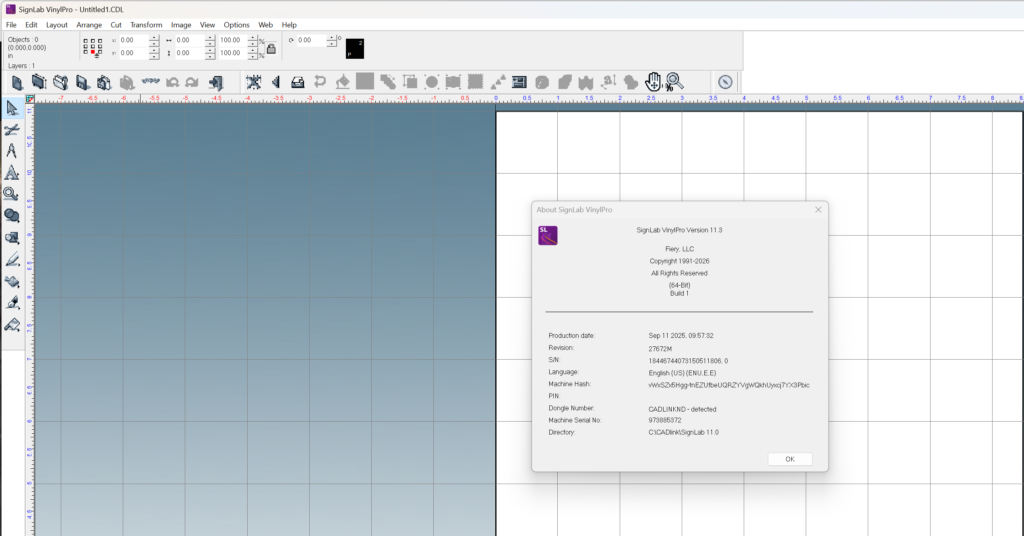Increase the width value spinner
Screen dimensions: 1024x536
pyautogui.click(x=210, y=37)
